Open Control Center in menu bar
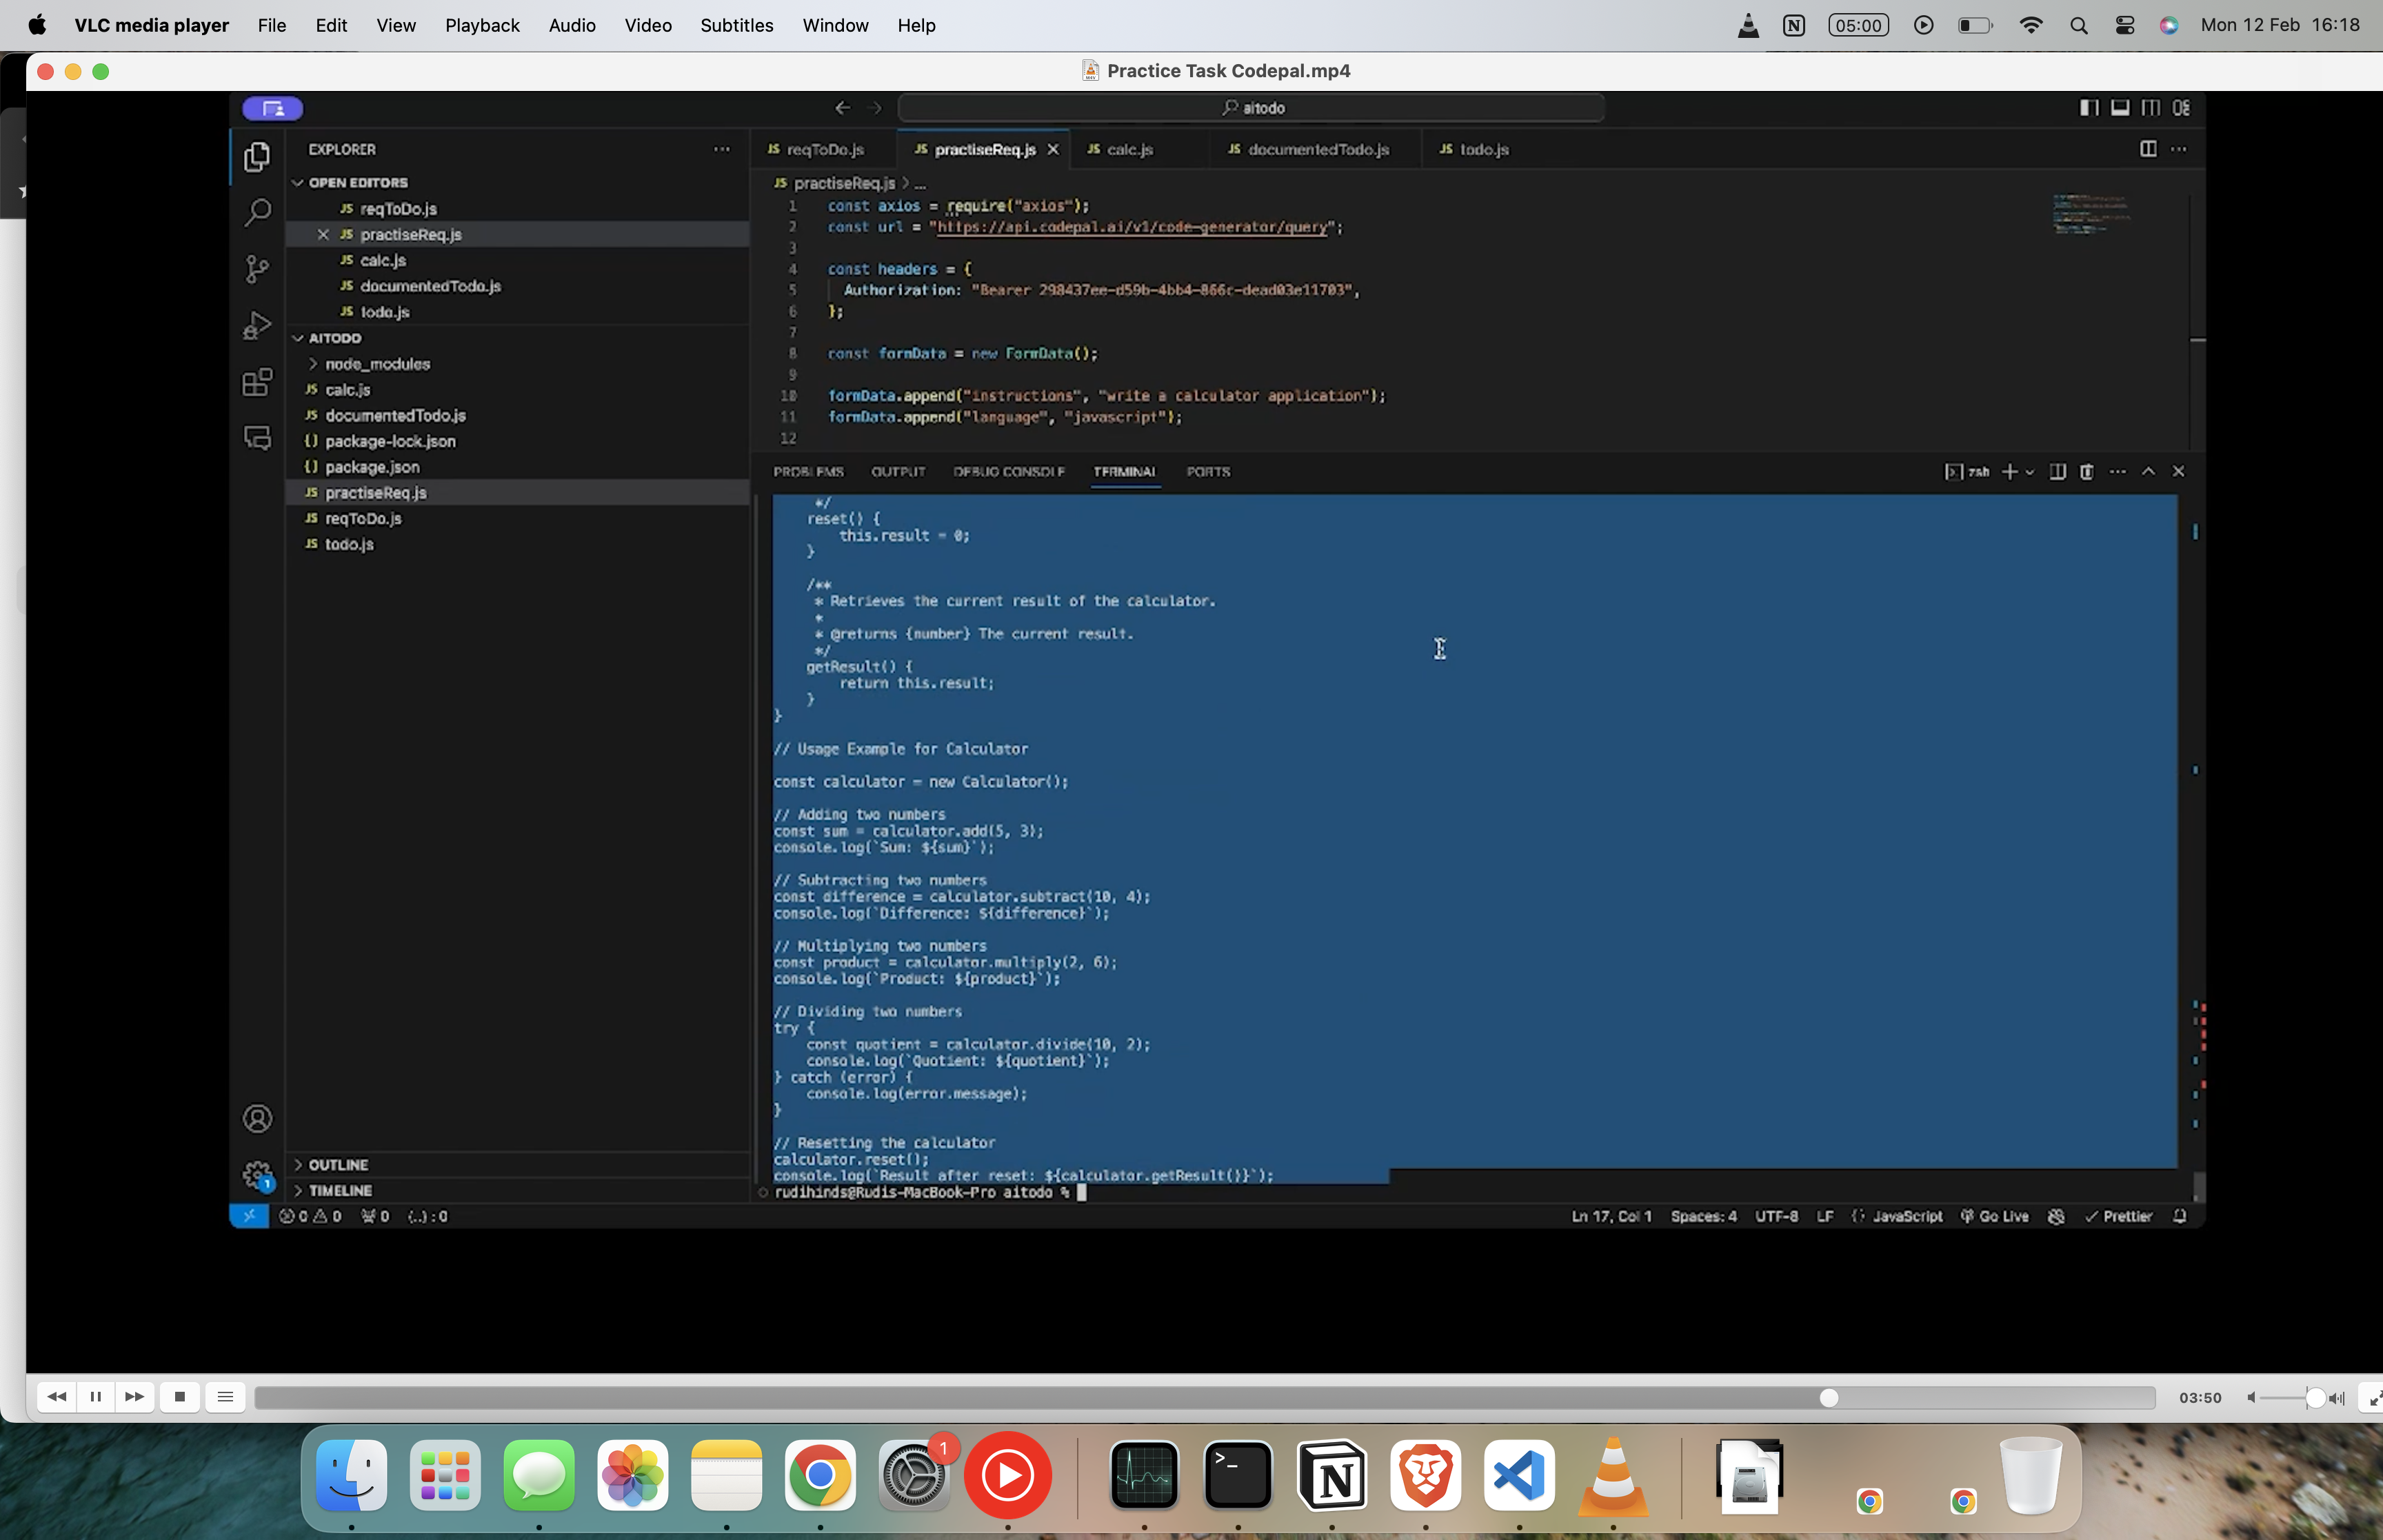2383x1540 pixels. [2125, 25]
